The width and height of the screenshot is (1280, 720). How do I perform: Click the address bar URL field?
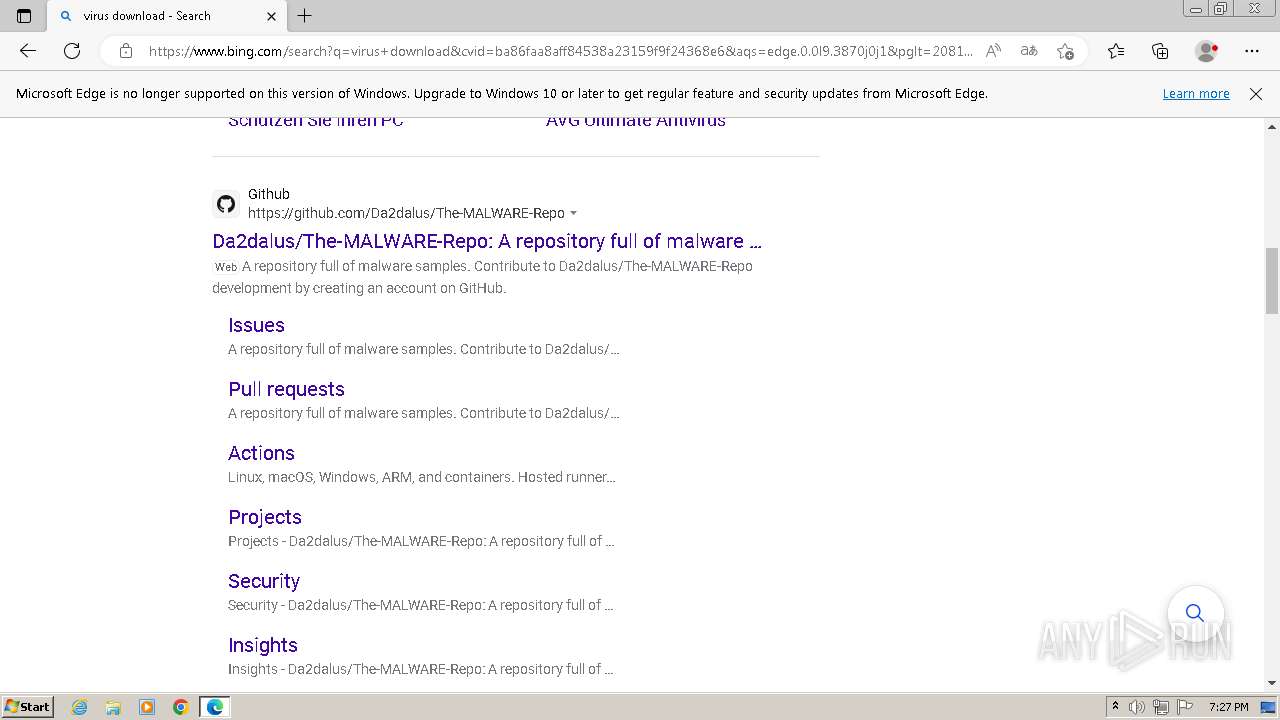pos(560,51)
